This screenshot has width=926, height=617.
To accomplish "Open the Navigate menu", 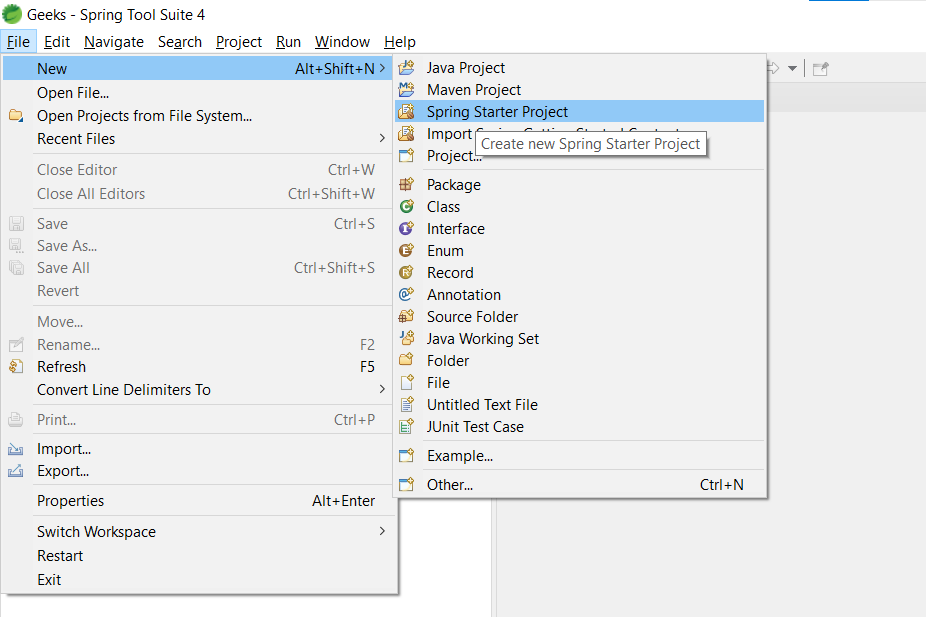I will [x=114, y=42].
